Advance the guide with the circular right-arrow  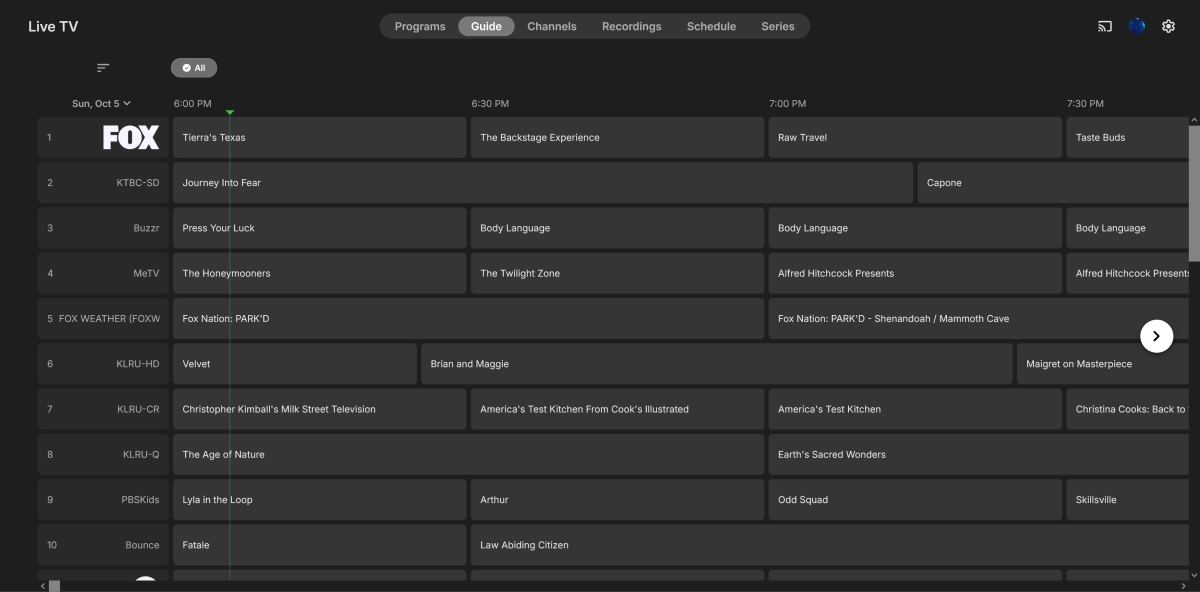[x=1157, y=336]
